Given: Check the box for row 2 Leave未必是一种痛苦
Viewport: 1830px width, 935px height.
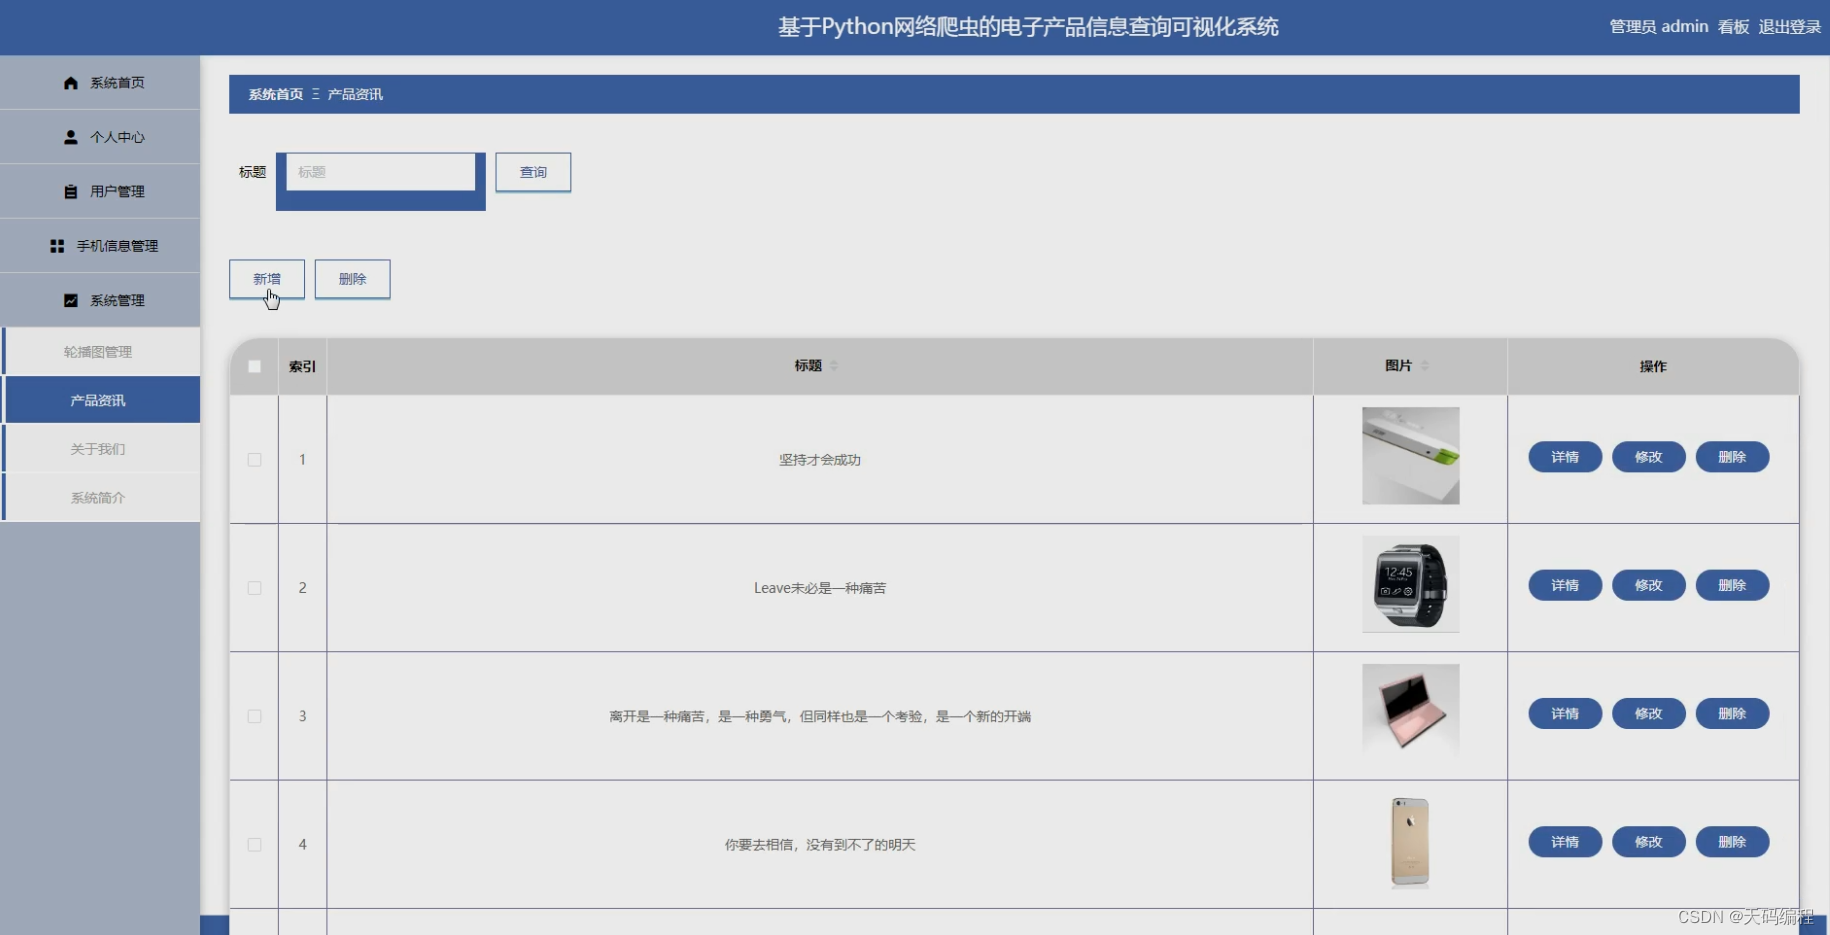Looking at the screenshot, I should click(x=254, y=588).
